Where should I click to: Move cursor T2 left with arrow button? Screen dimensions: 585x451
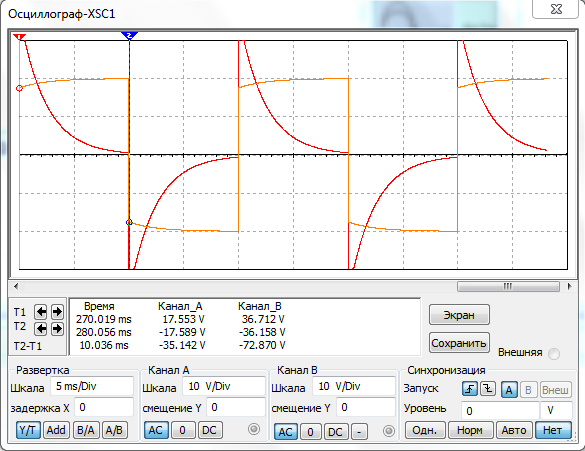[x=41, y=329]
